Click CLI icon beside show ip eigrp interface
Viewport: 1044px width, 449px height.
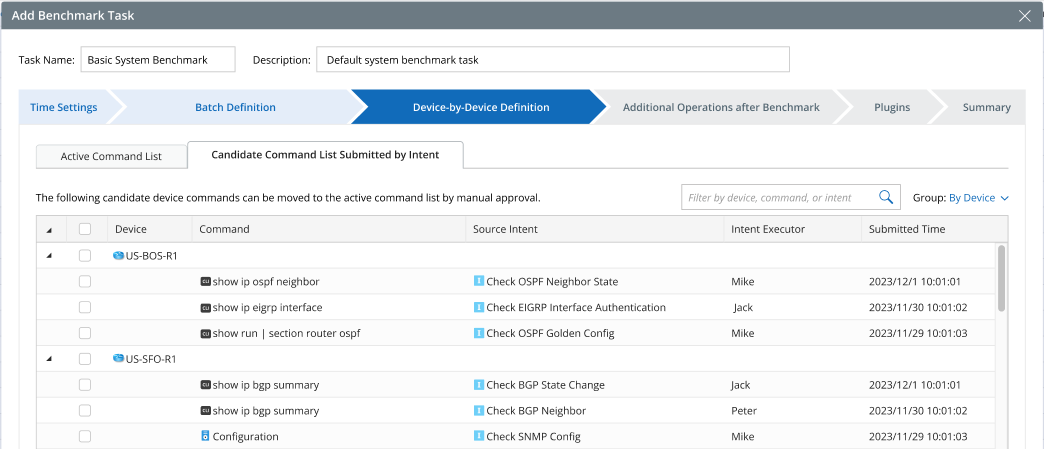pos(205,308)
